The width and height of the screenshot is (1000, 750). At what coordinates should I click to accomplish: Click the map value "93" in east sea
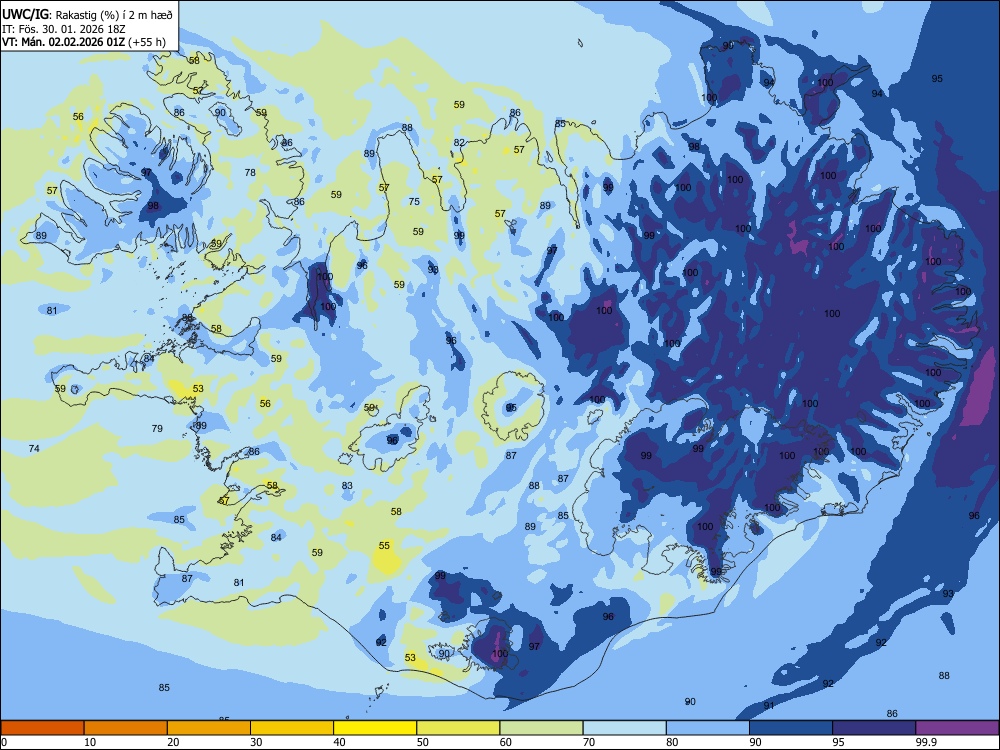(948, 593)
